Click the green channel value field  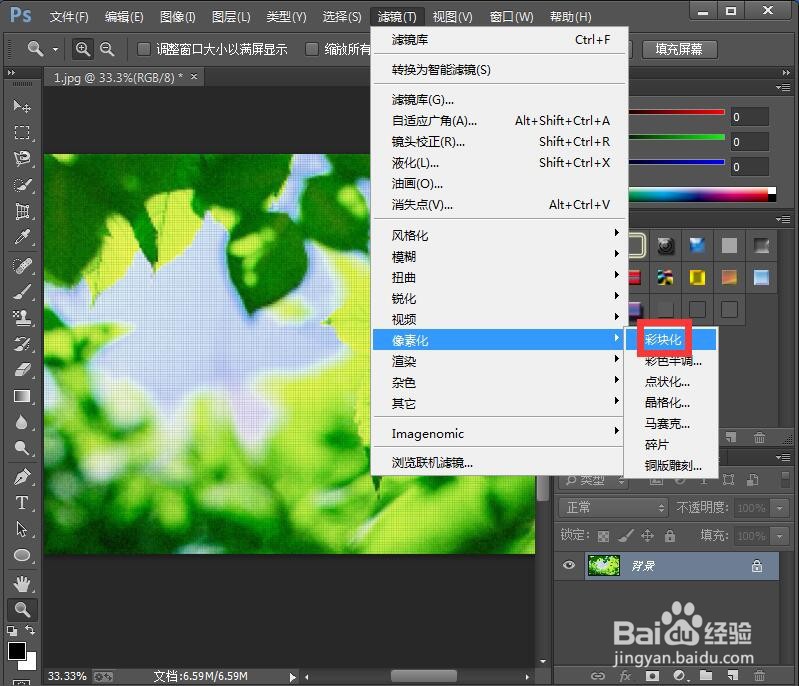750,142
